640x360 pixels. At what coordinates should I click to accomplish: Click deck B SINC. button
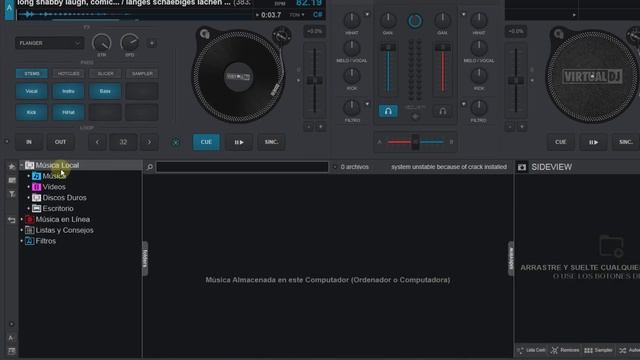coord(626,142)
